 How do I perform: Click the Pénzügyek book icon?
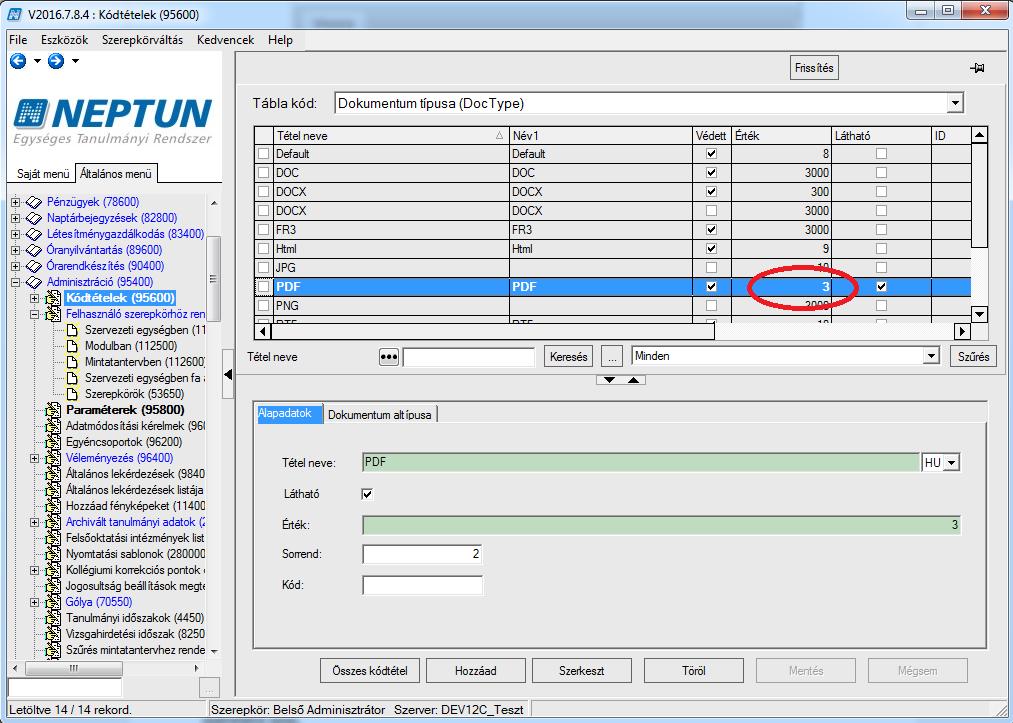(34, 202)
